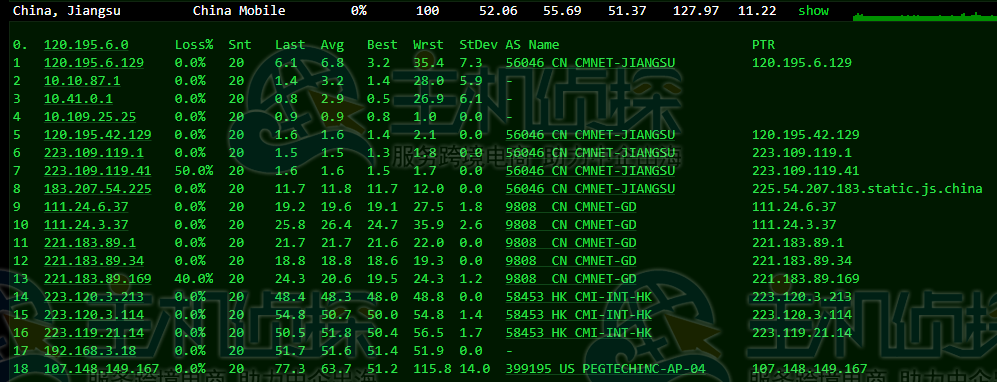This screenshot has width=997, height=382.
Task: Click the 50.0% loss value on hop 7
Action: [x=194, y=171]
